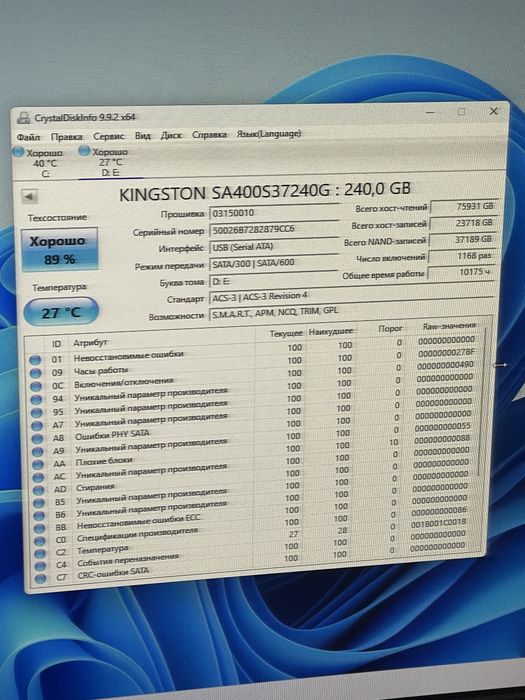
Task: Open the Файл menu
Action: tap(28, 137)
